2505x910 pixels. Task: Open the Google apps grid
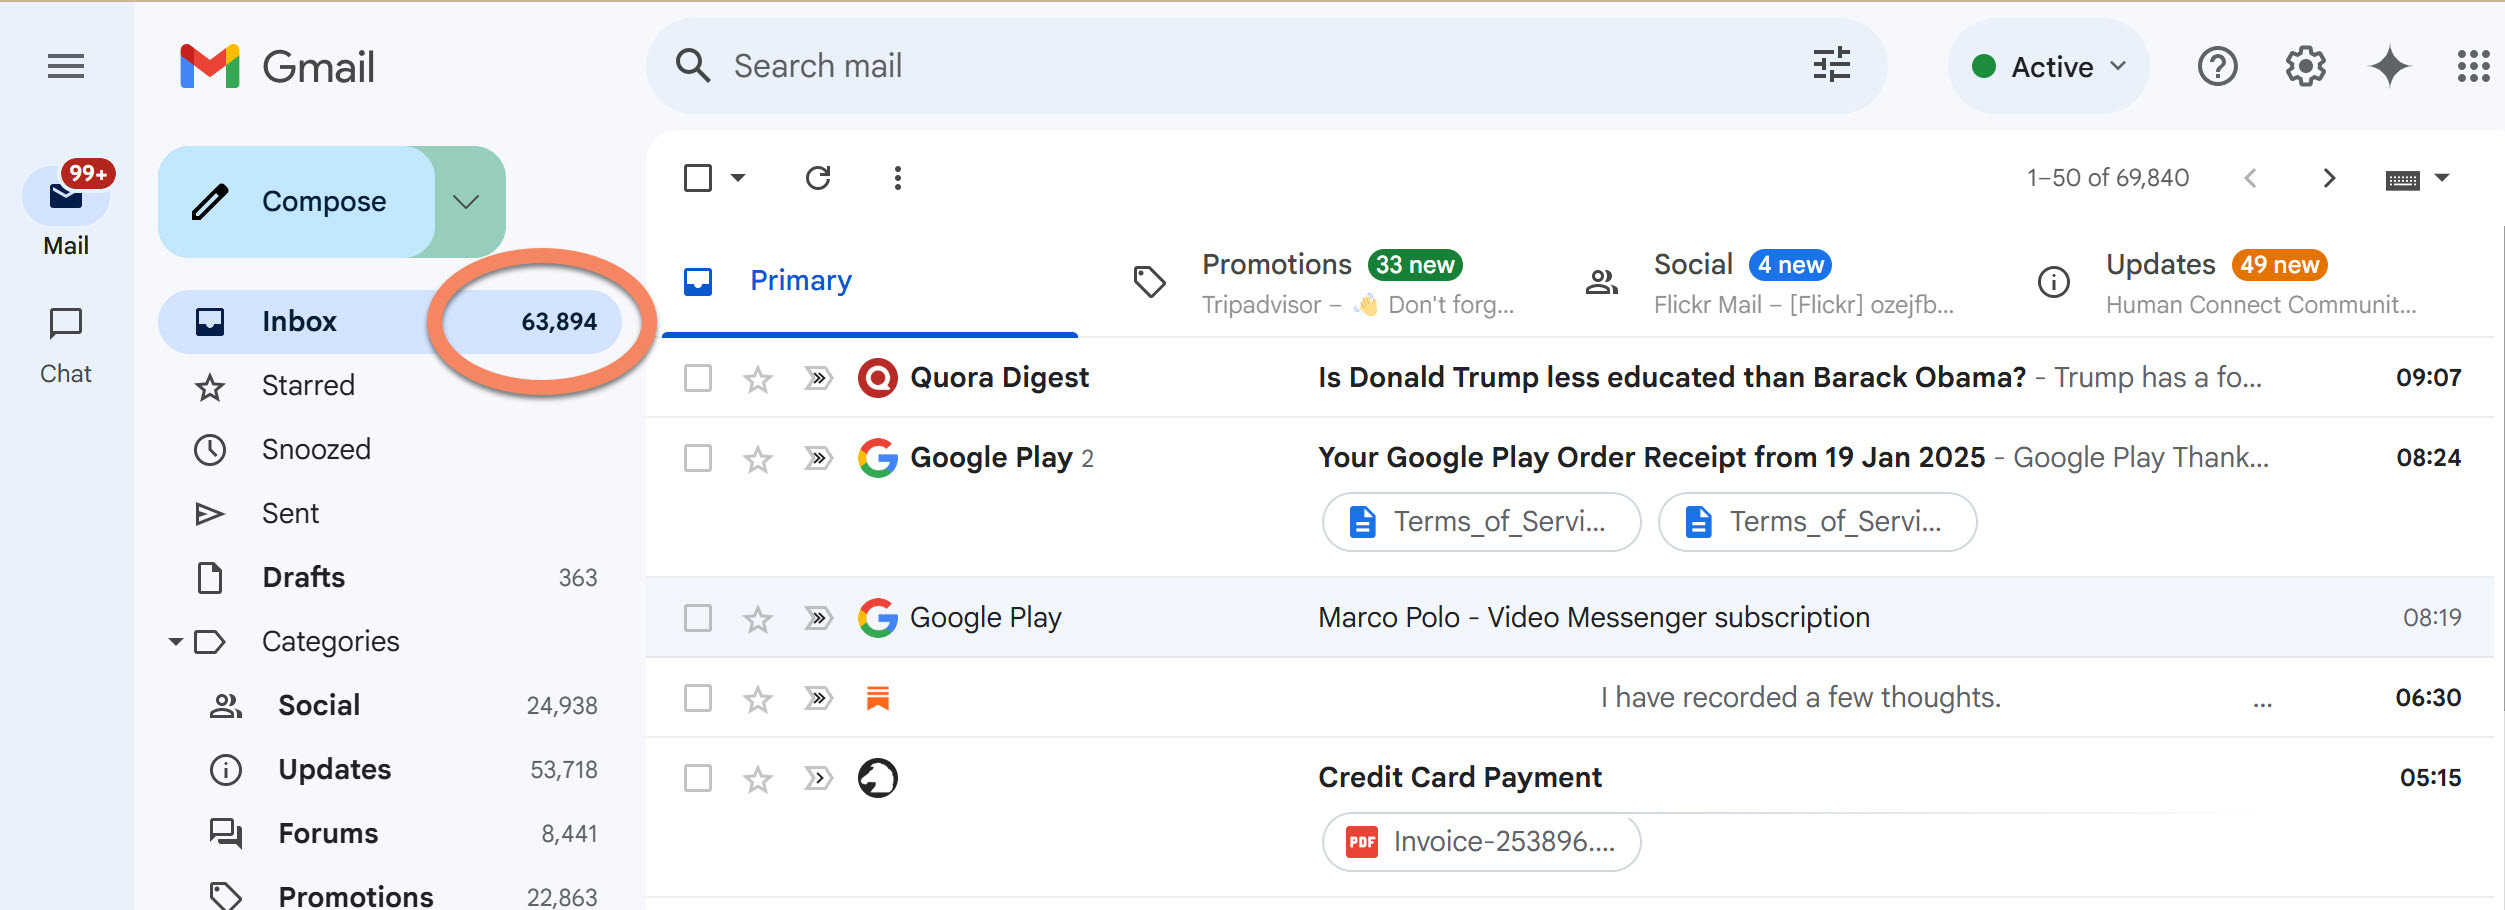point(2473,67)
